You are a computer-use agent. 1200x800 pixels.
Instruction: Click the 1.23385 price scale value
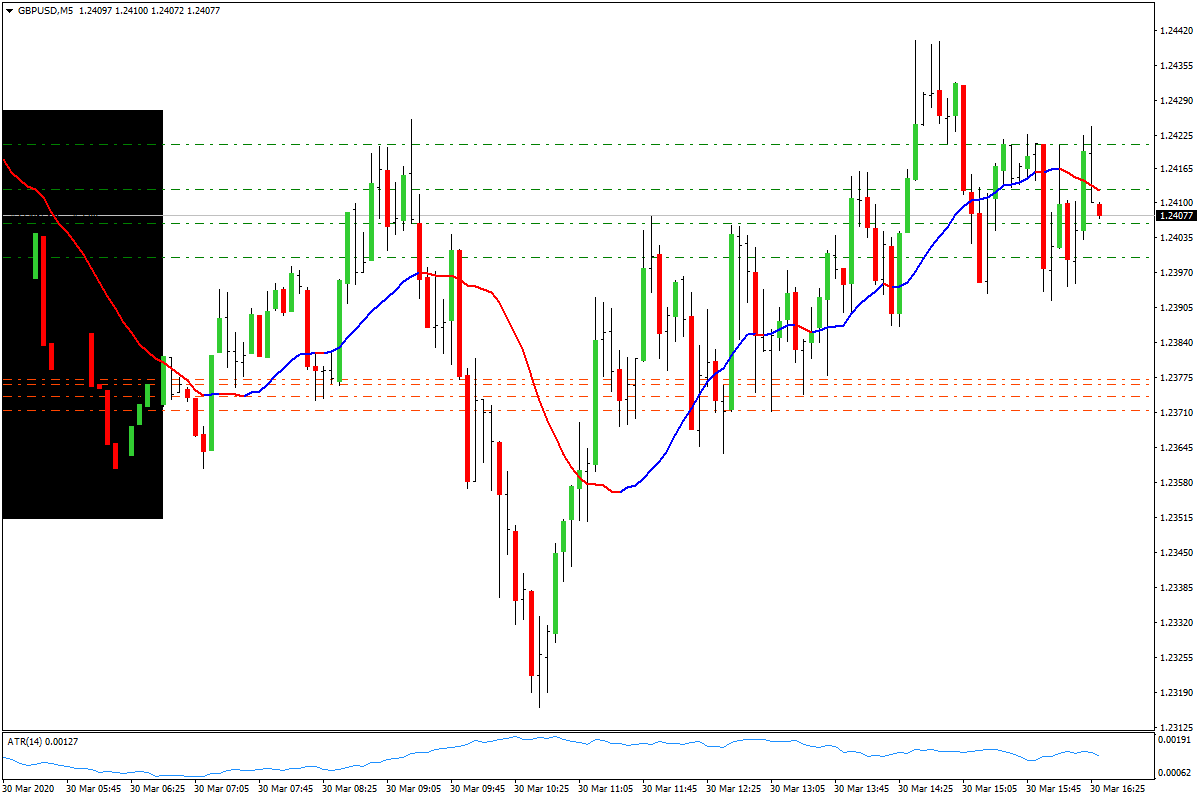point(1178,588)
